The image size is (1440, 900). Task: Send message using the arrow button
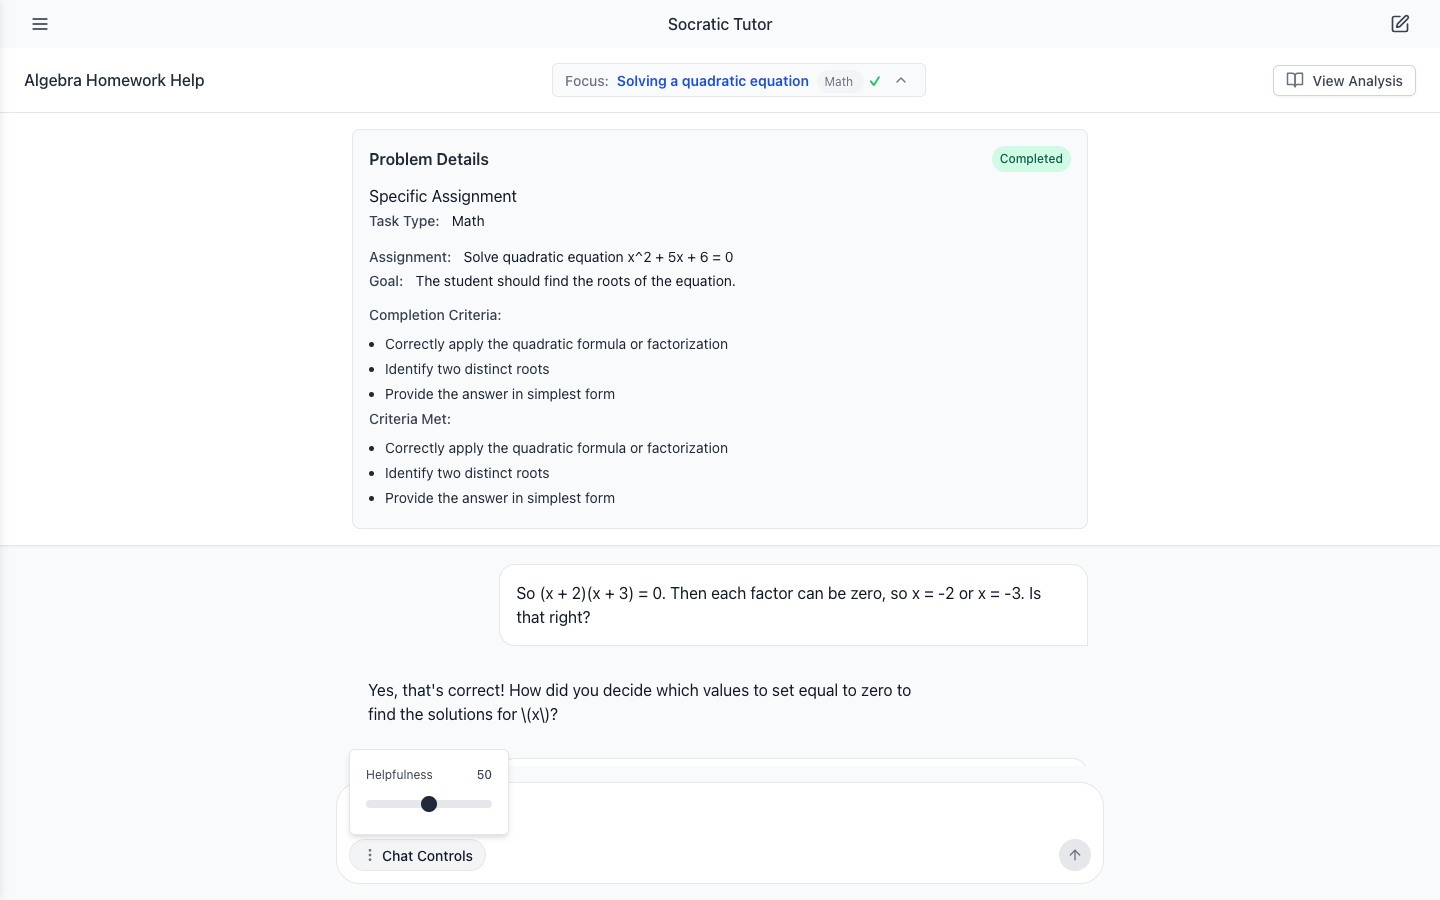point(1075,855)
